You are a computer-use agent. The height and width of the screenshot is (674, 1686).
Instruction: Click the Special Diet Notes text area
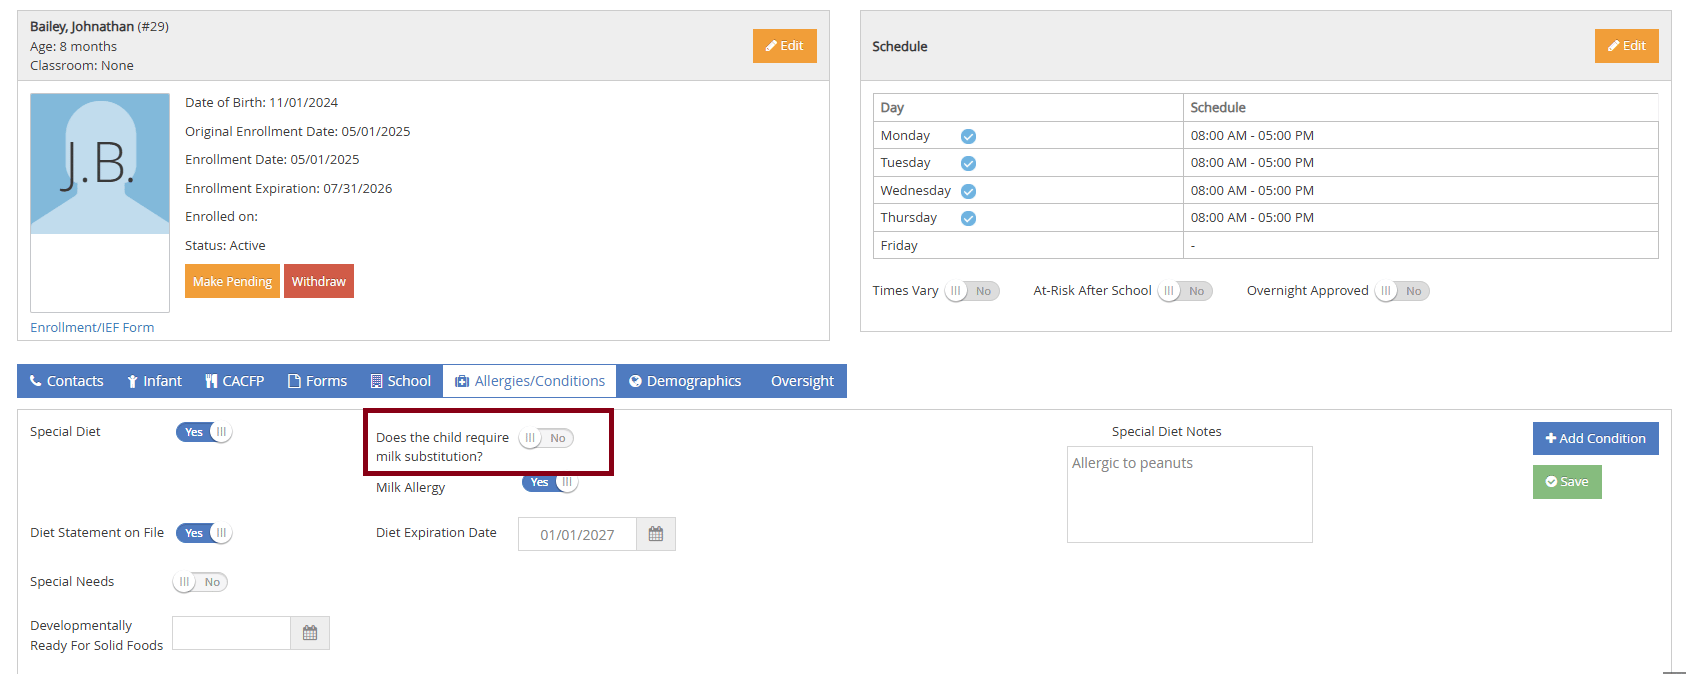pyautogui.click(x=1189, y=494)
